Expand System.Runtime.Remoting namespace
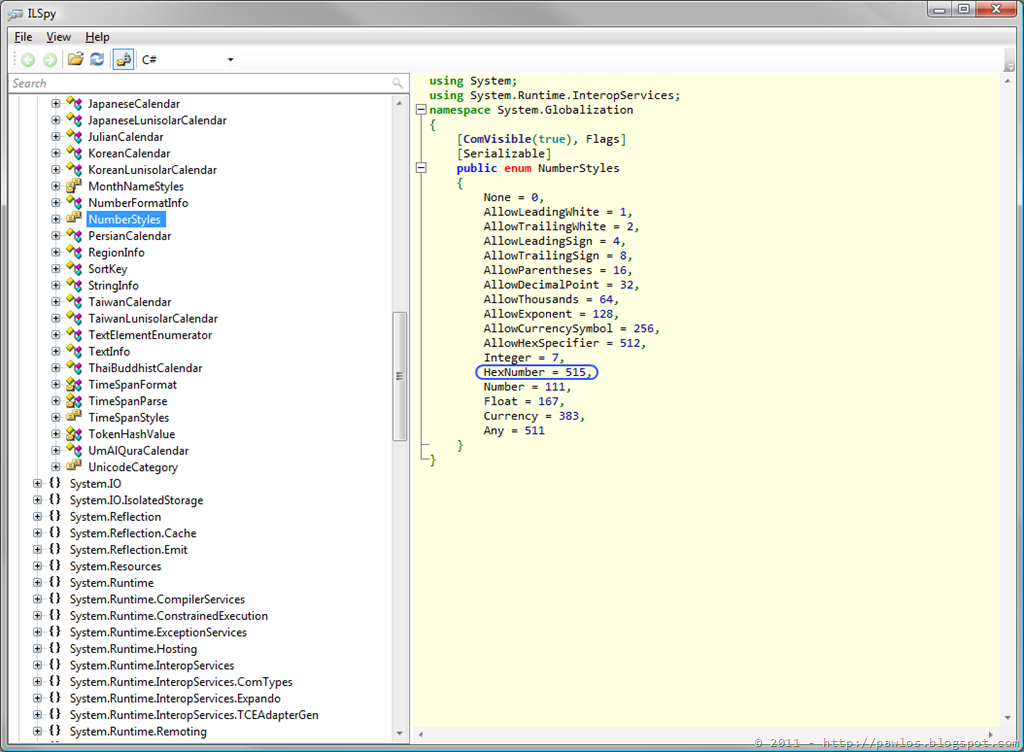The image size is (1024, 752). pyautogui.click(x=37, y=732)
